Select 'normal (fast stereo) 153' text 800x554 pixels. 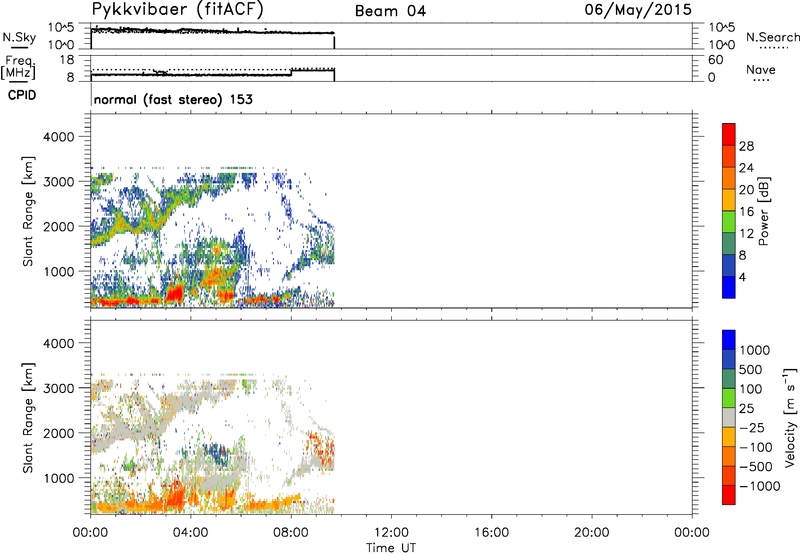tap(173, 99)
